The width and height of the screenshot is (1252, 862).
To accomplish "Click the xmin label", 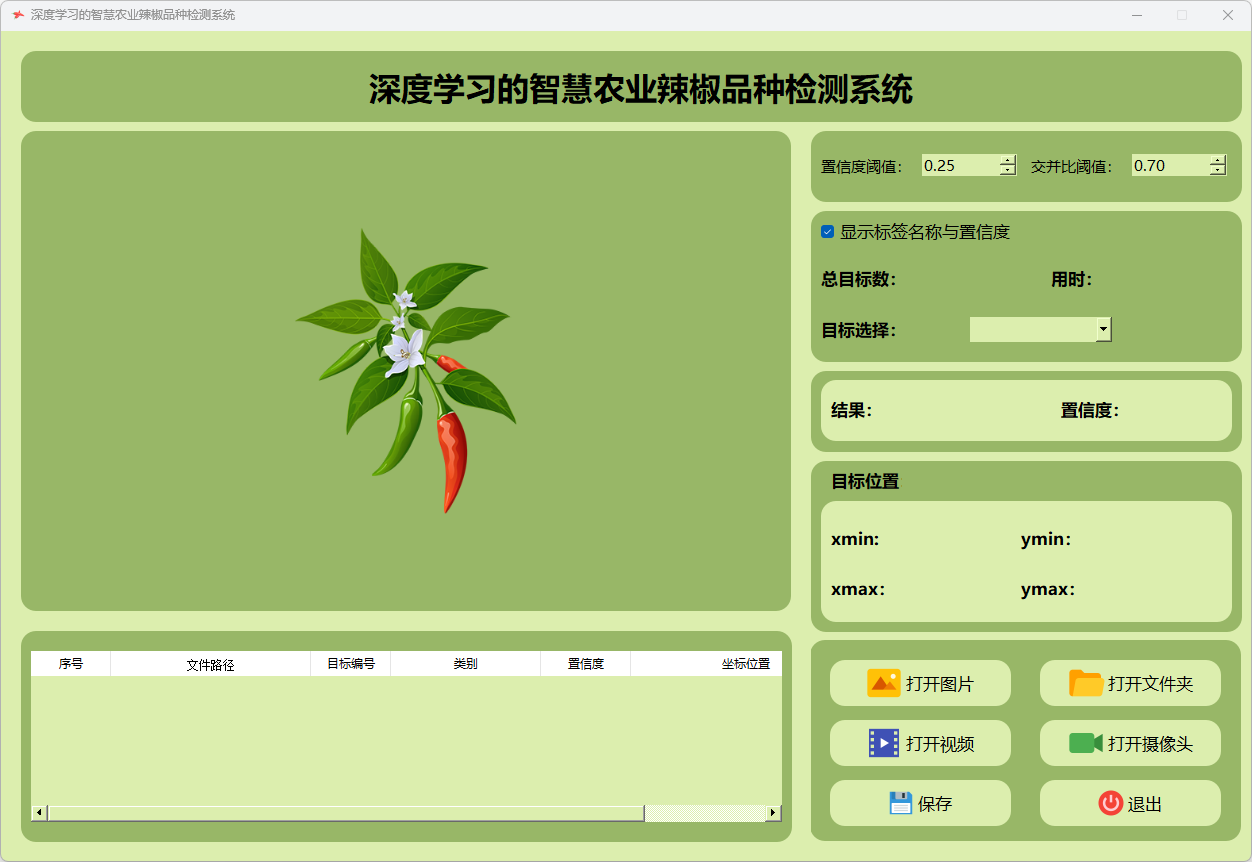I will pyautogui.click(x=855, y=540).
